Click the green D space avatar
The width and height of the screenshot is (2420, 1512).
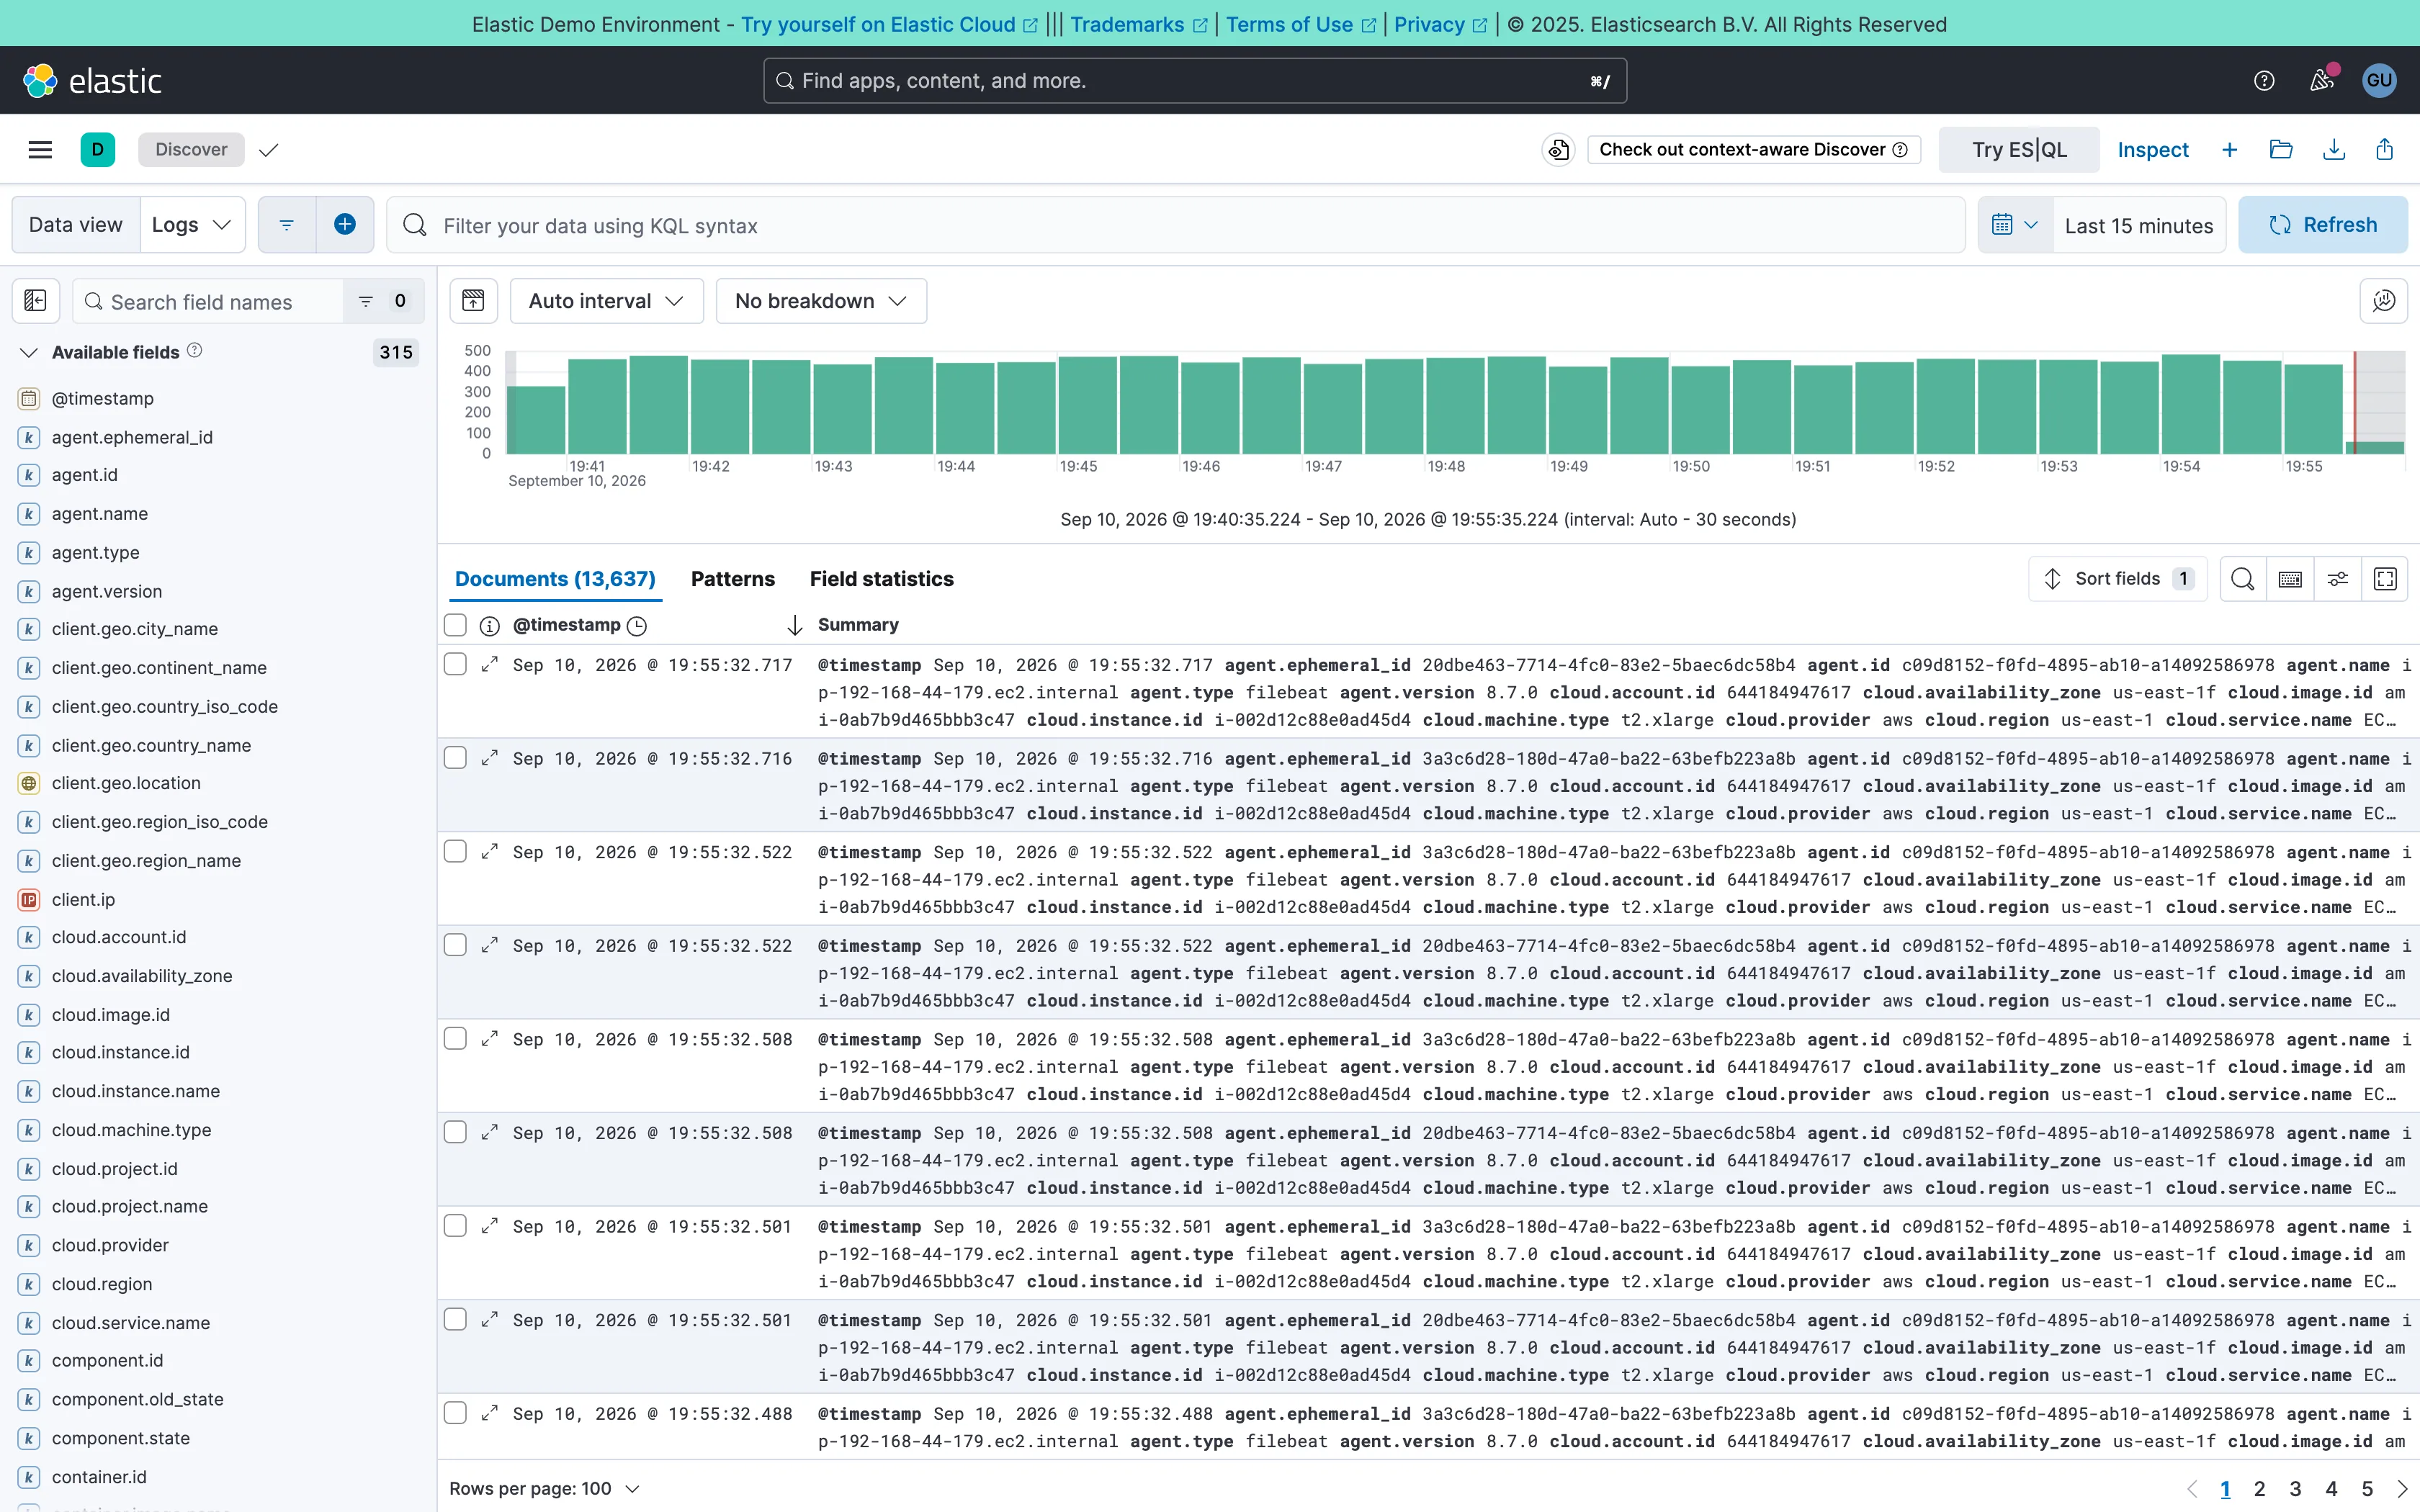(97, 150)
